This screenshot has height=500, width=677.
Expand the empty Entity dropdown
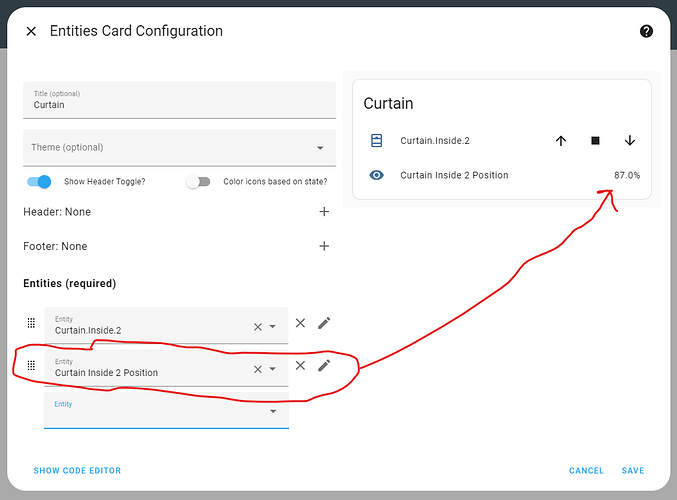[x=166, y=411]
